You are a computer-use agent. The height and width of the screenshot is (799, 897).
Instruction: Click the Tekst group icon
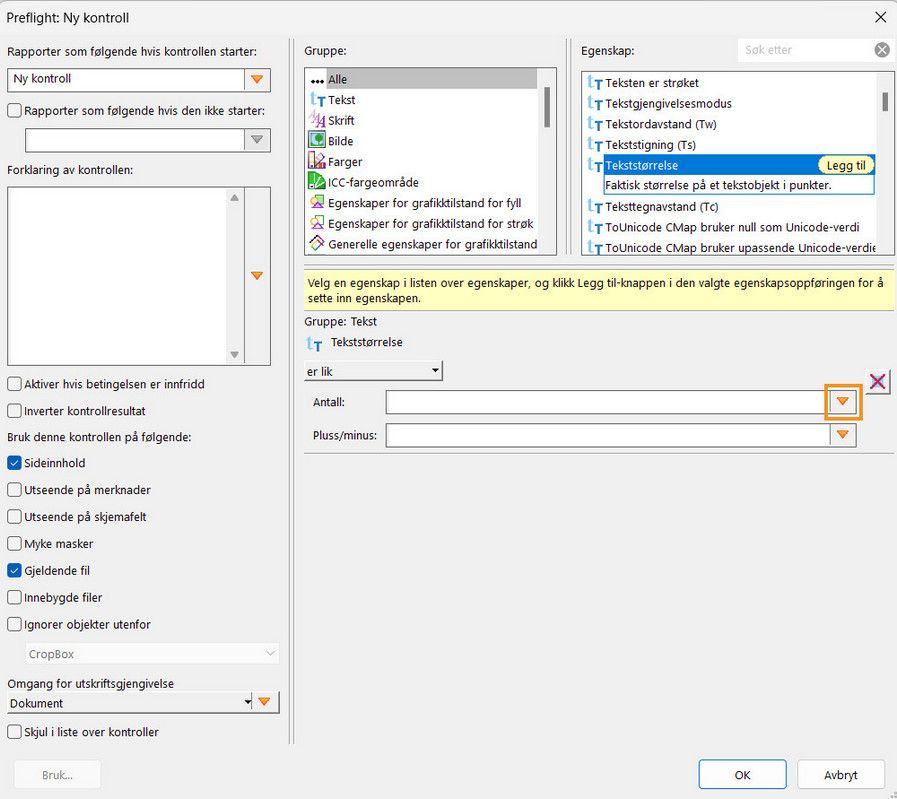point(317,100)
